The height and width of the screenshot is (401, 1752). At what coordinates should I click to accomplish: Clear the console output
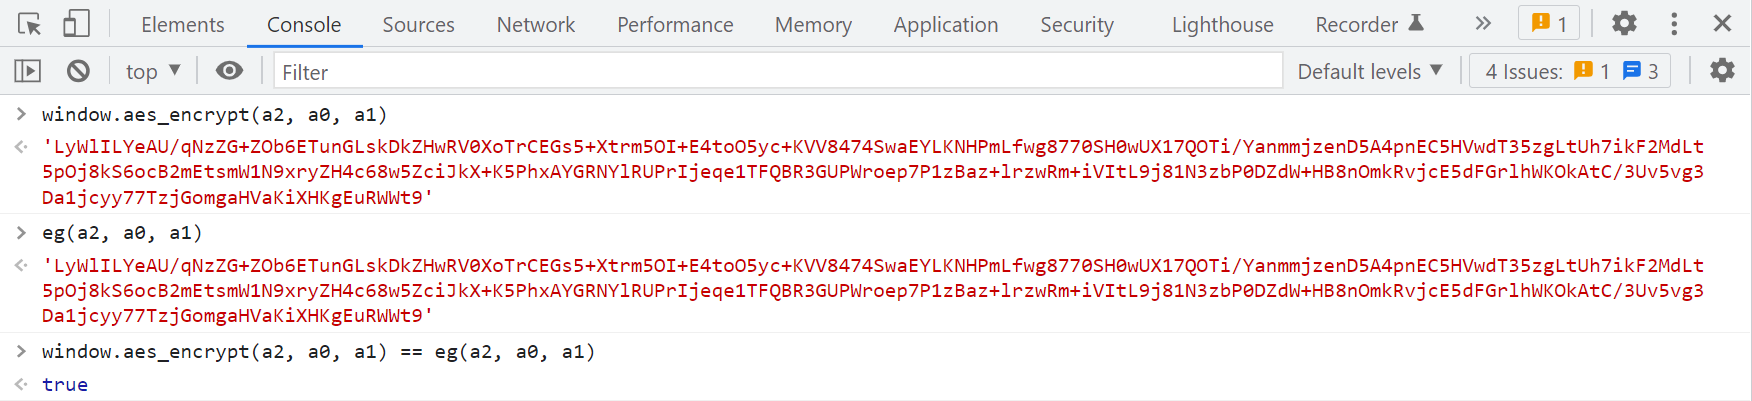pyautogui.click(x=78, y=71)
